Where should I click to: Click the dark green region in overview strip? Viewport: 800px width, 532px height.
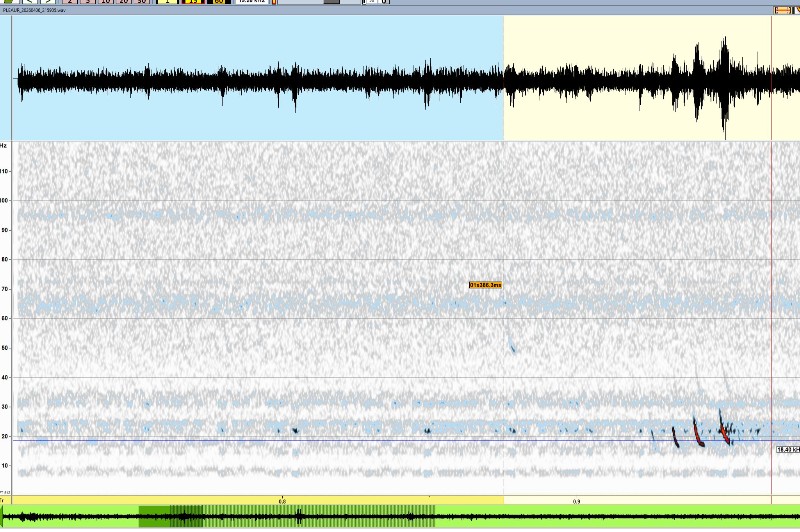point(170,516)
